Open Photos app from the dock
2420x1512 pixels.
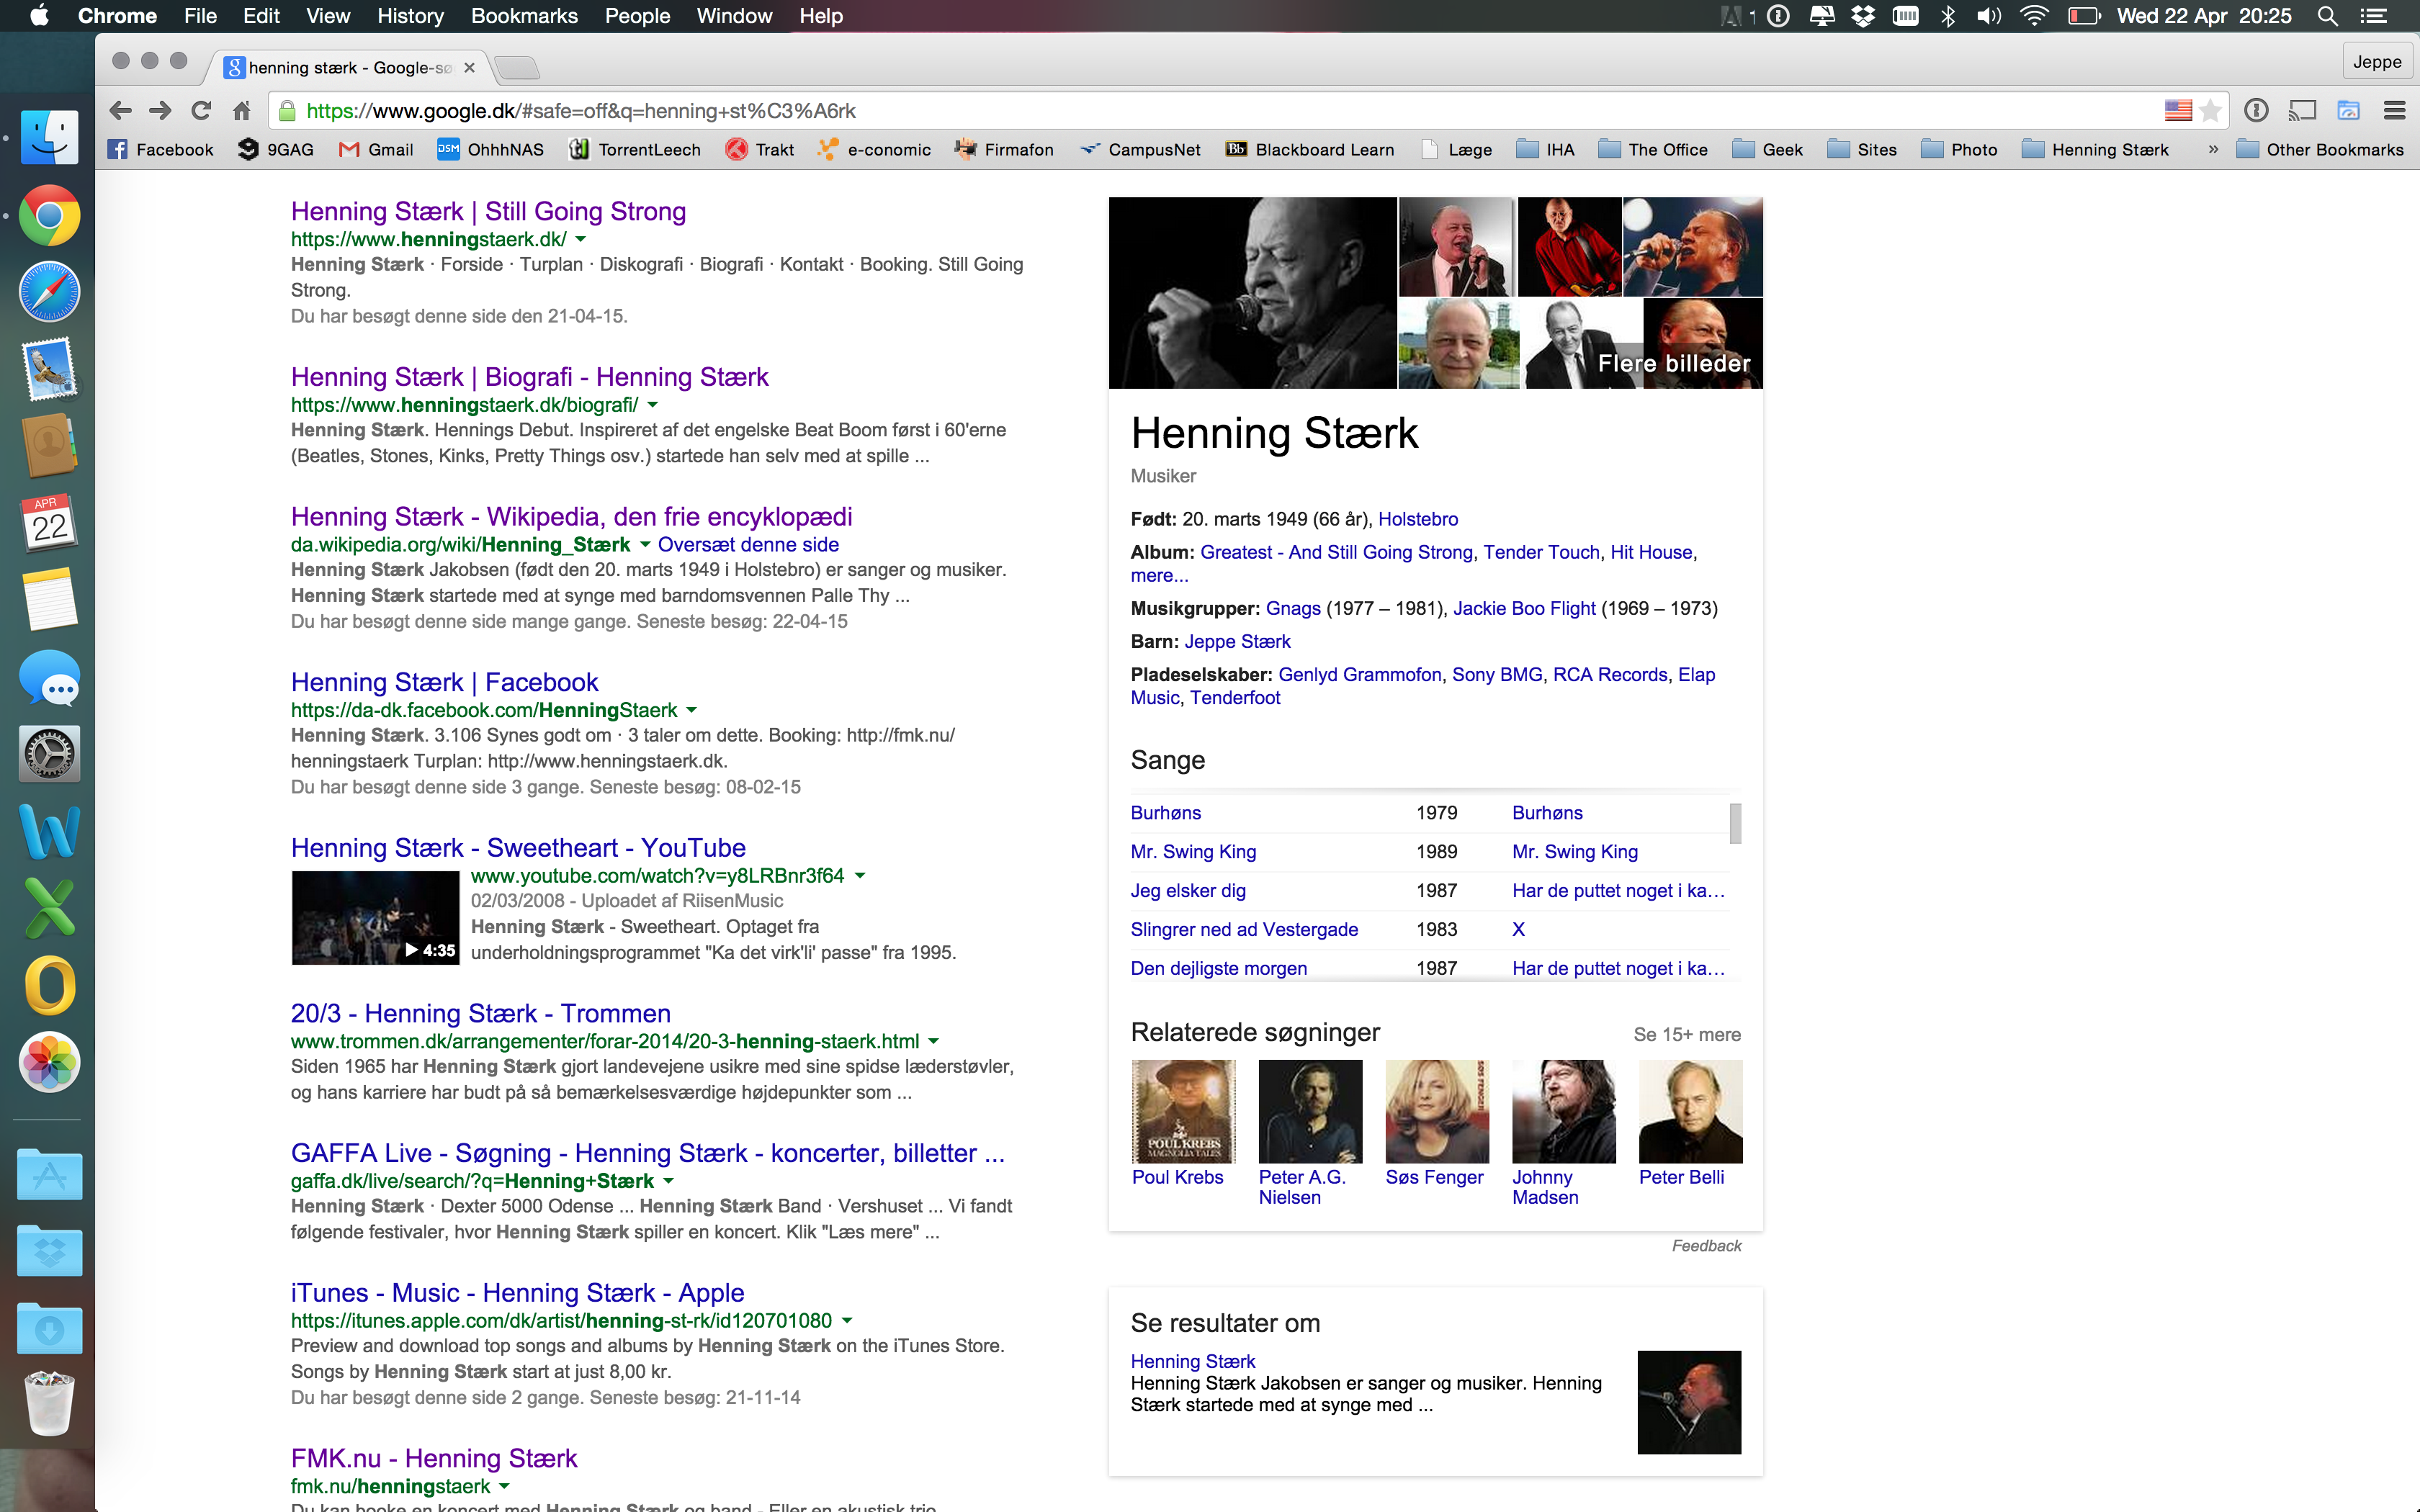point(49,1062)
